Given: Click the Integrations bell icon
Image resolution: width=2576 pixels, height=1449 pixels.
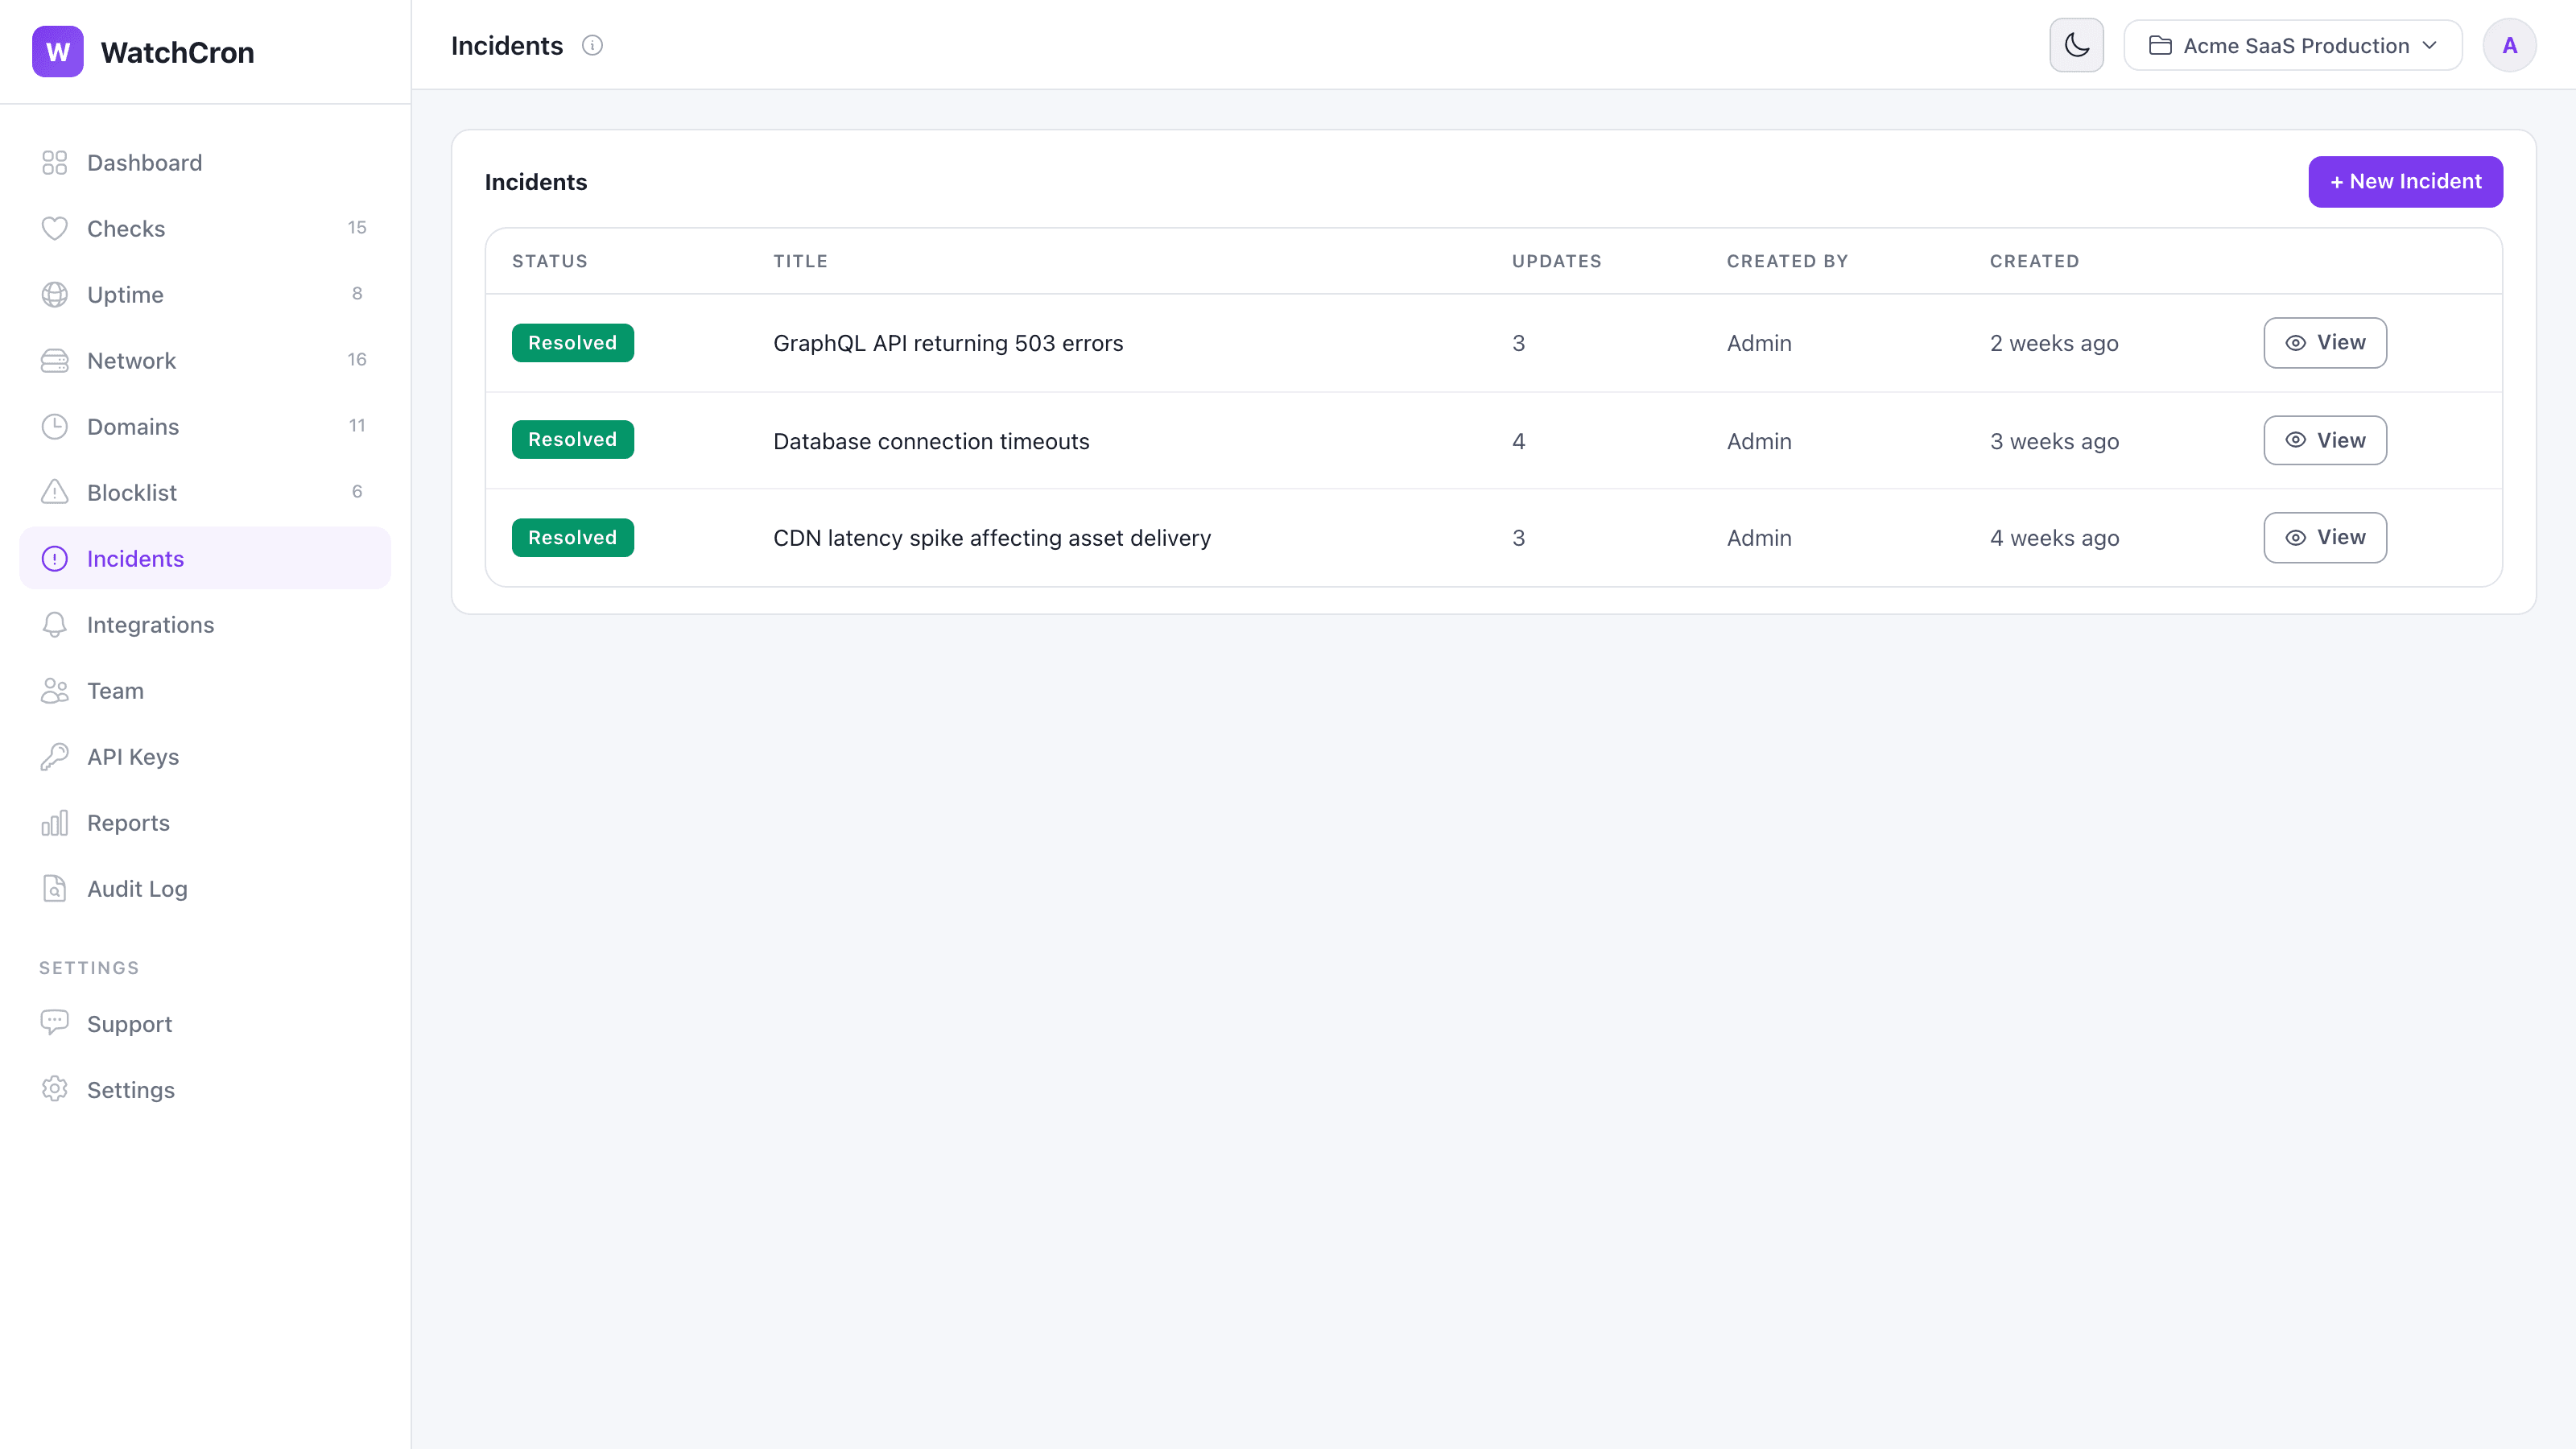Looking at the screenshot, I should (x=54, y=625).
